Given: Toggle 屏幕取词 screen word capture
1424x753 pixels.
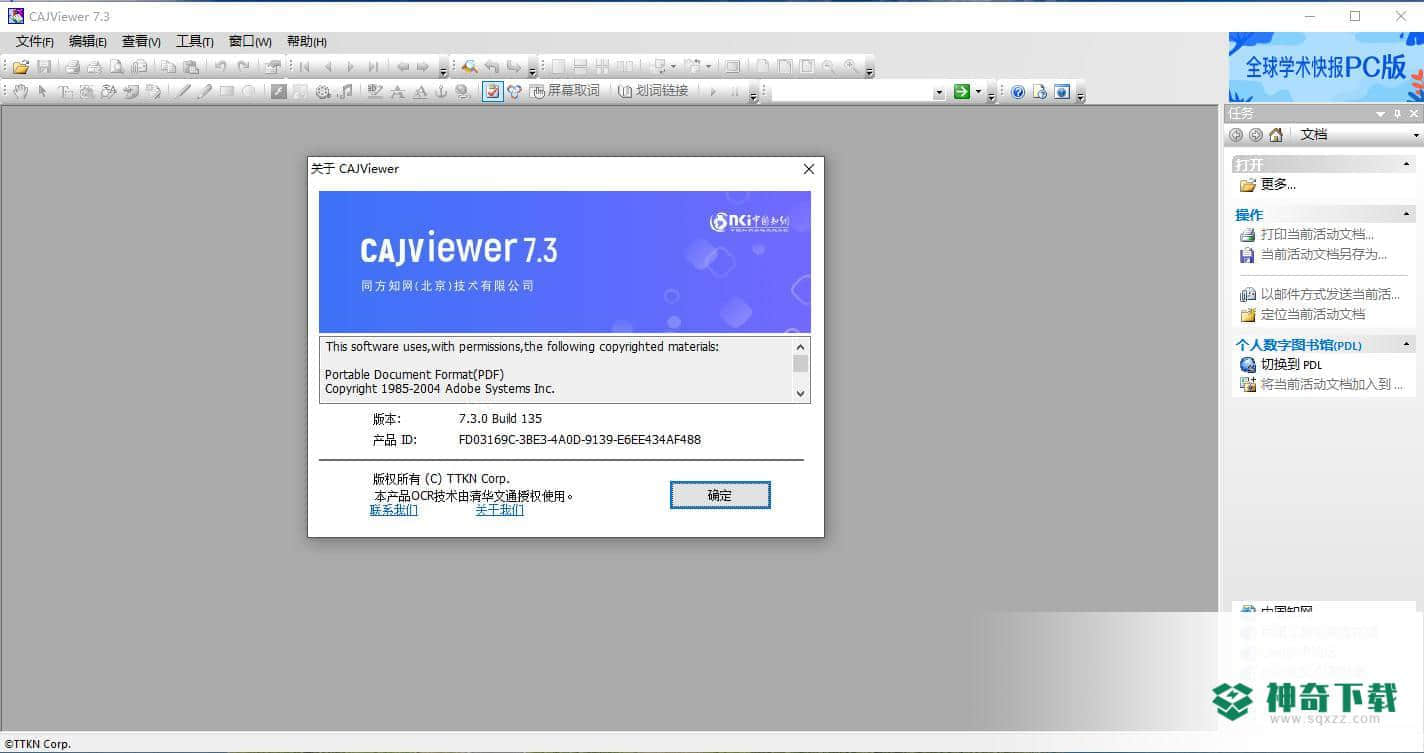Looking at the screenshot, I should coord(566,91).
